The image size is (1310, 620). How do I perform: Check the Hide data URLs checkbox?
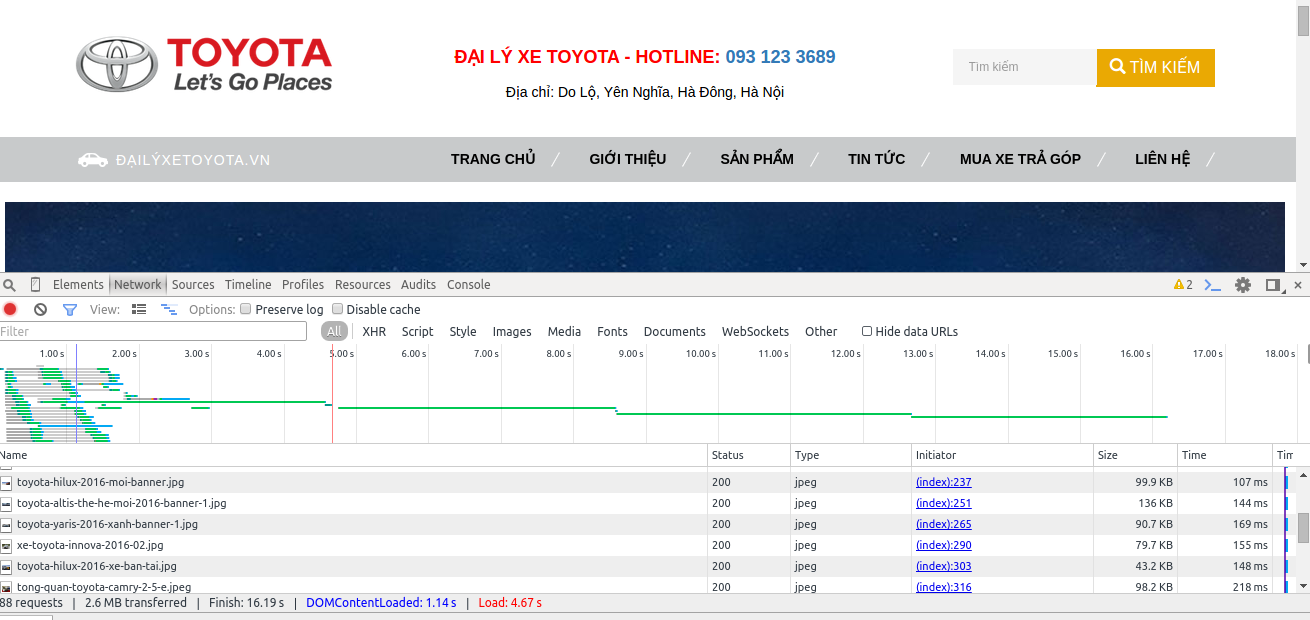click(x=867, y=332)
